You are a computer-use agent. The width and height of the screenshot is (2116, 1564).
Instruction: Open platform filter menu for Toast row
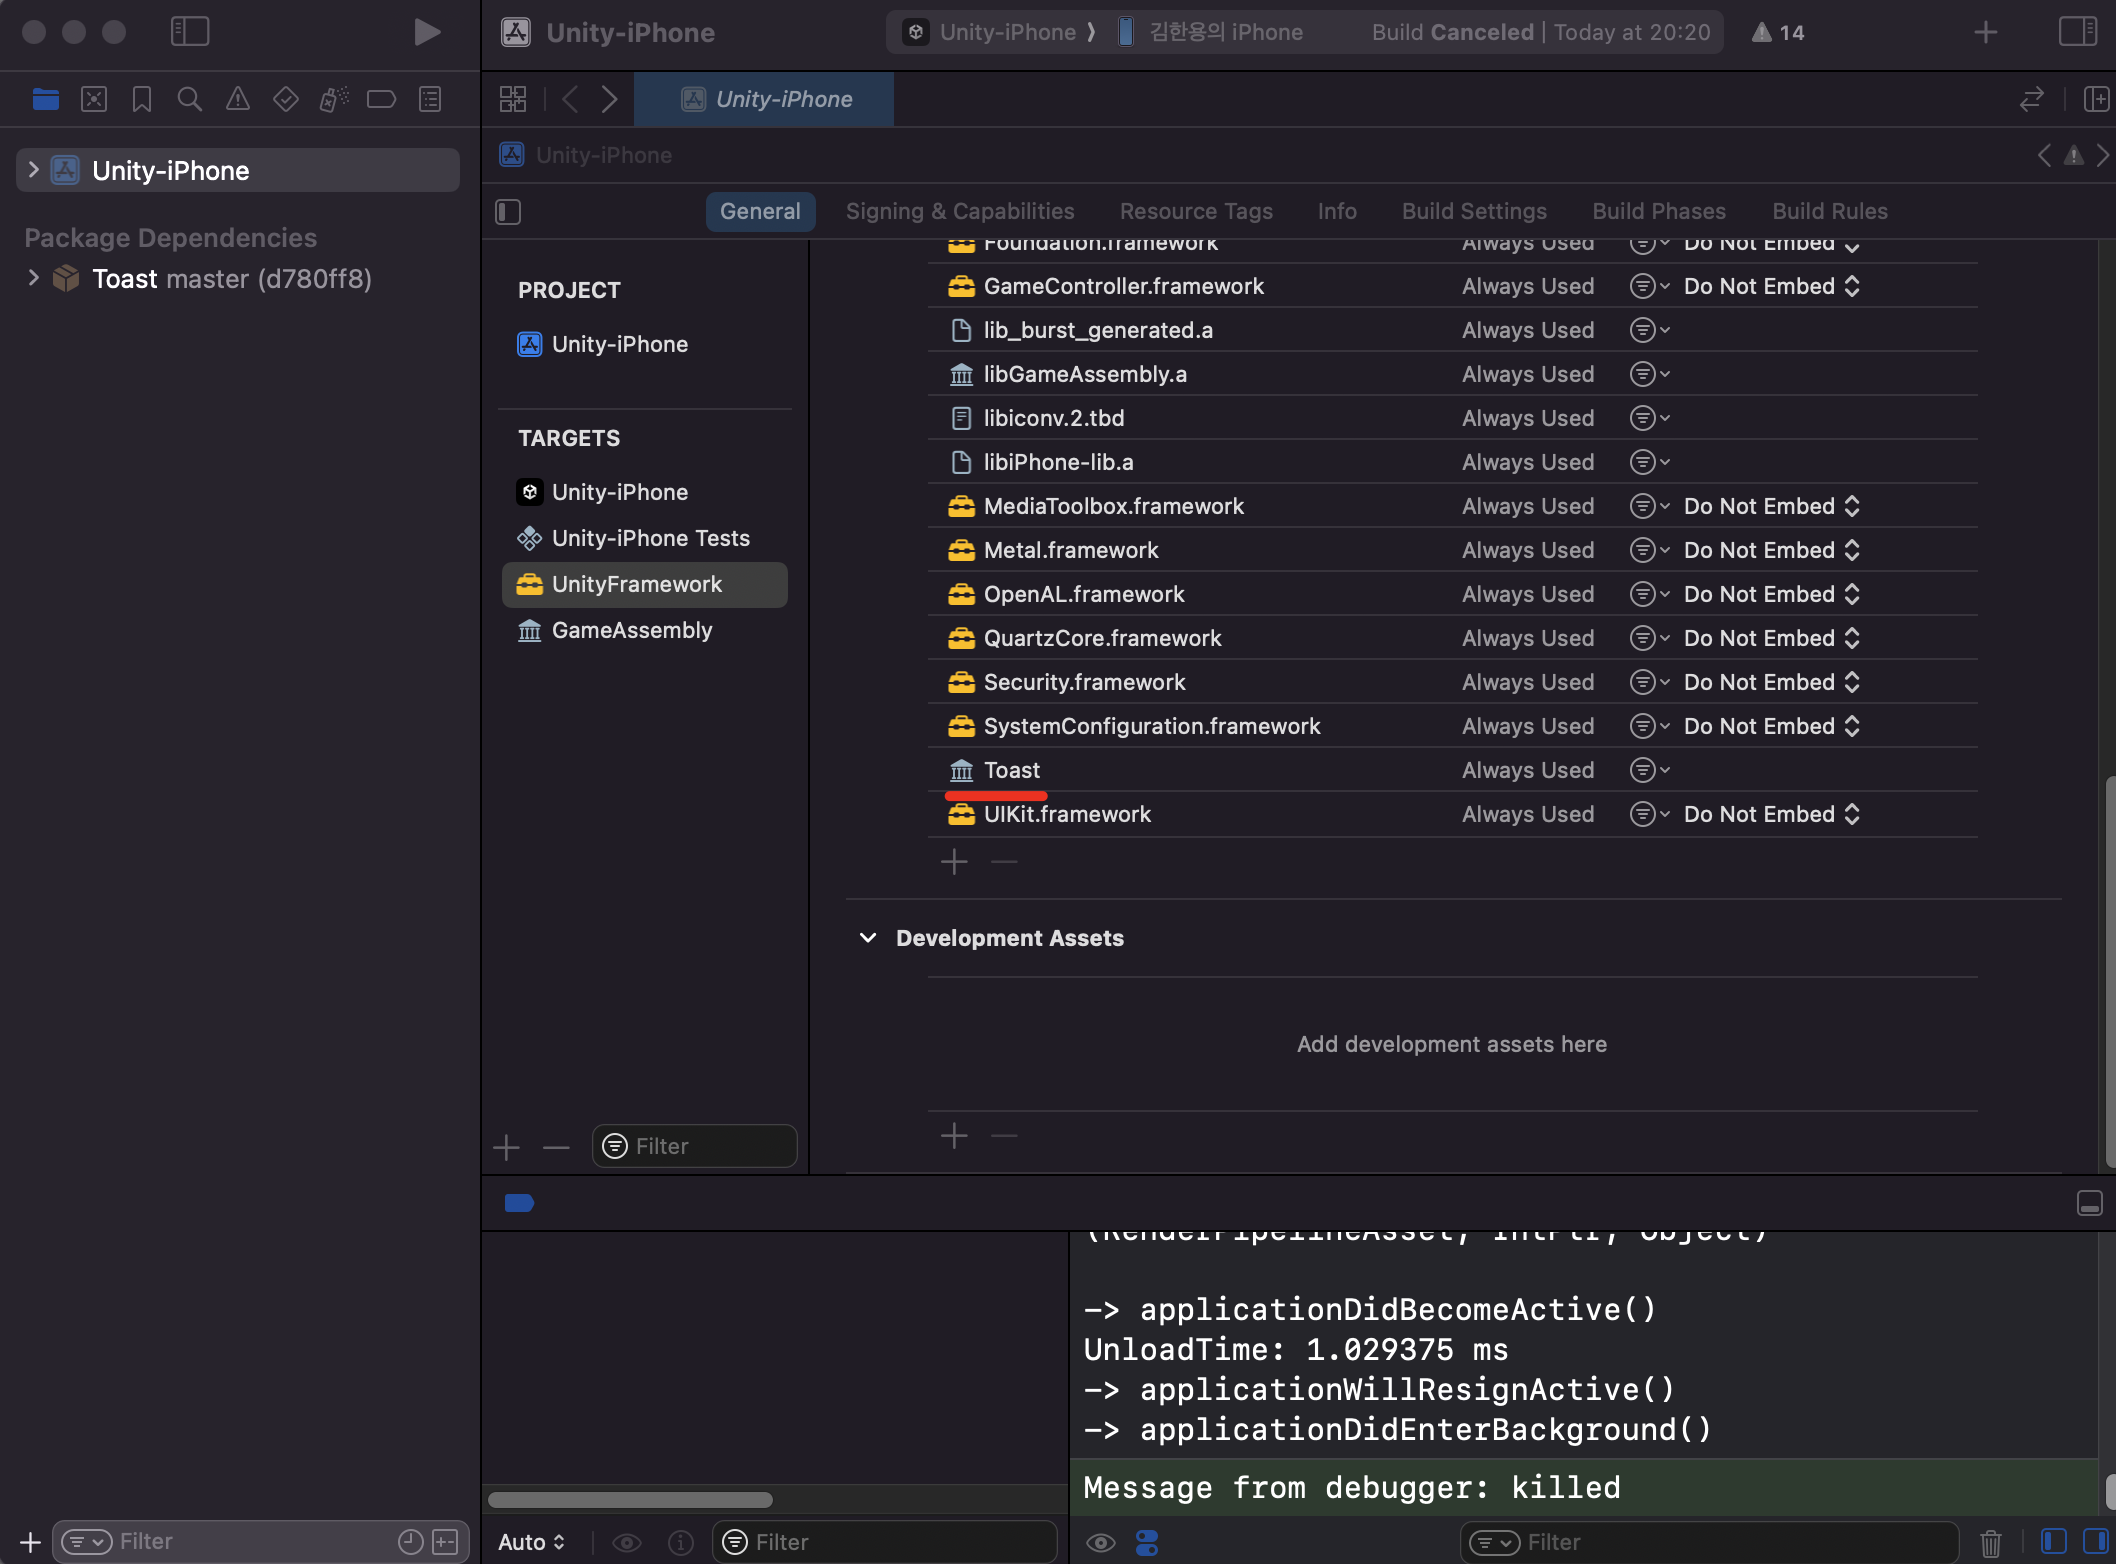[1650, 770]
